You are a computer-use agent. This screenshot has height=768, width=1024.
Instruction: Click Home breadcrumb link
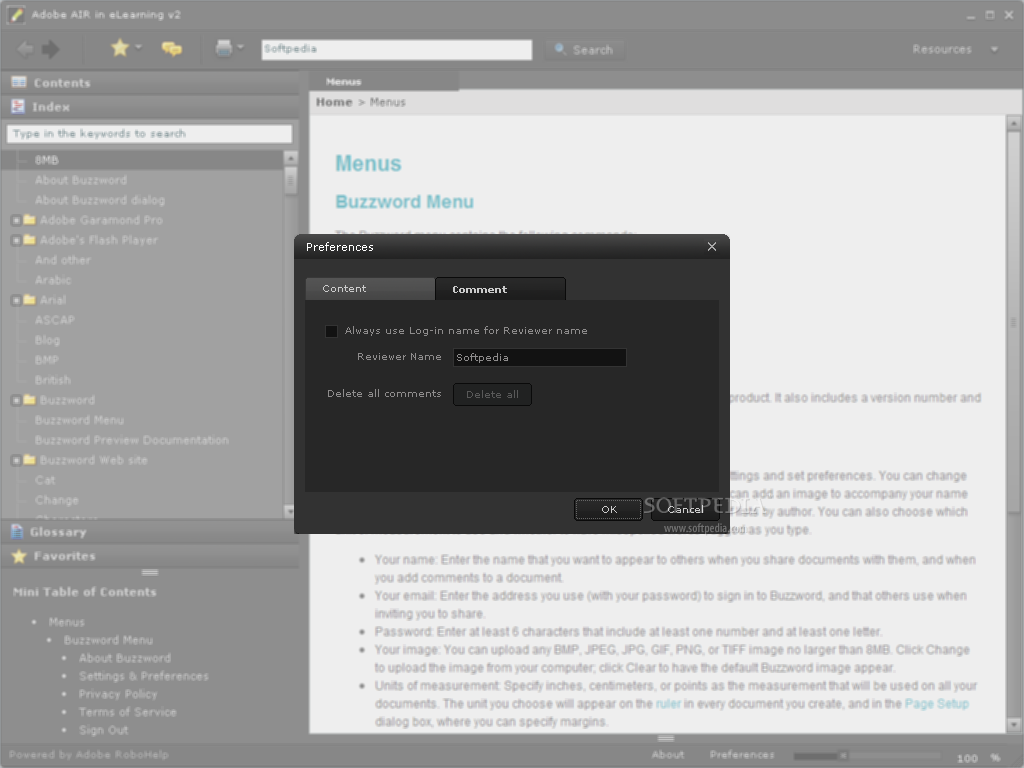(x=334, y=102)
